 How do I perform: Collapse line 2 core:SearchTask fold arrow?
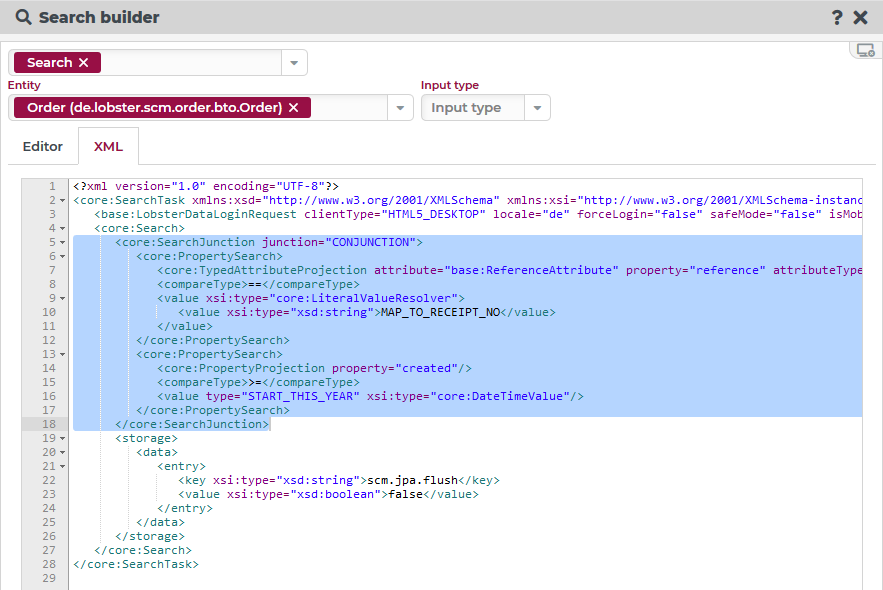[63, 201]
